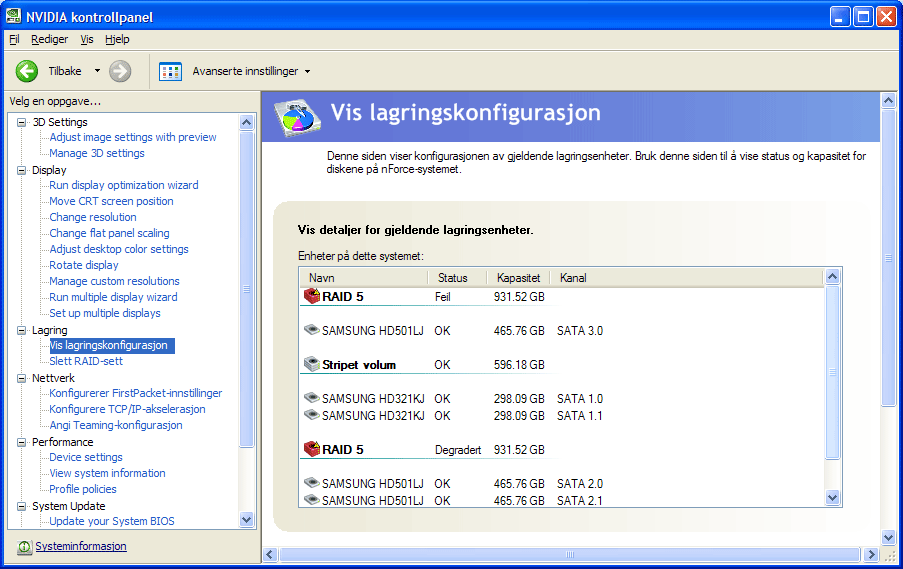903x569 pixels.
Task: Click the Systeminformasjon link
Action: click(81, 546)
